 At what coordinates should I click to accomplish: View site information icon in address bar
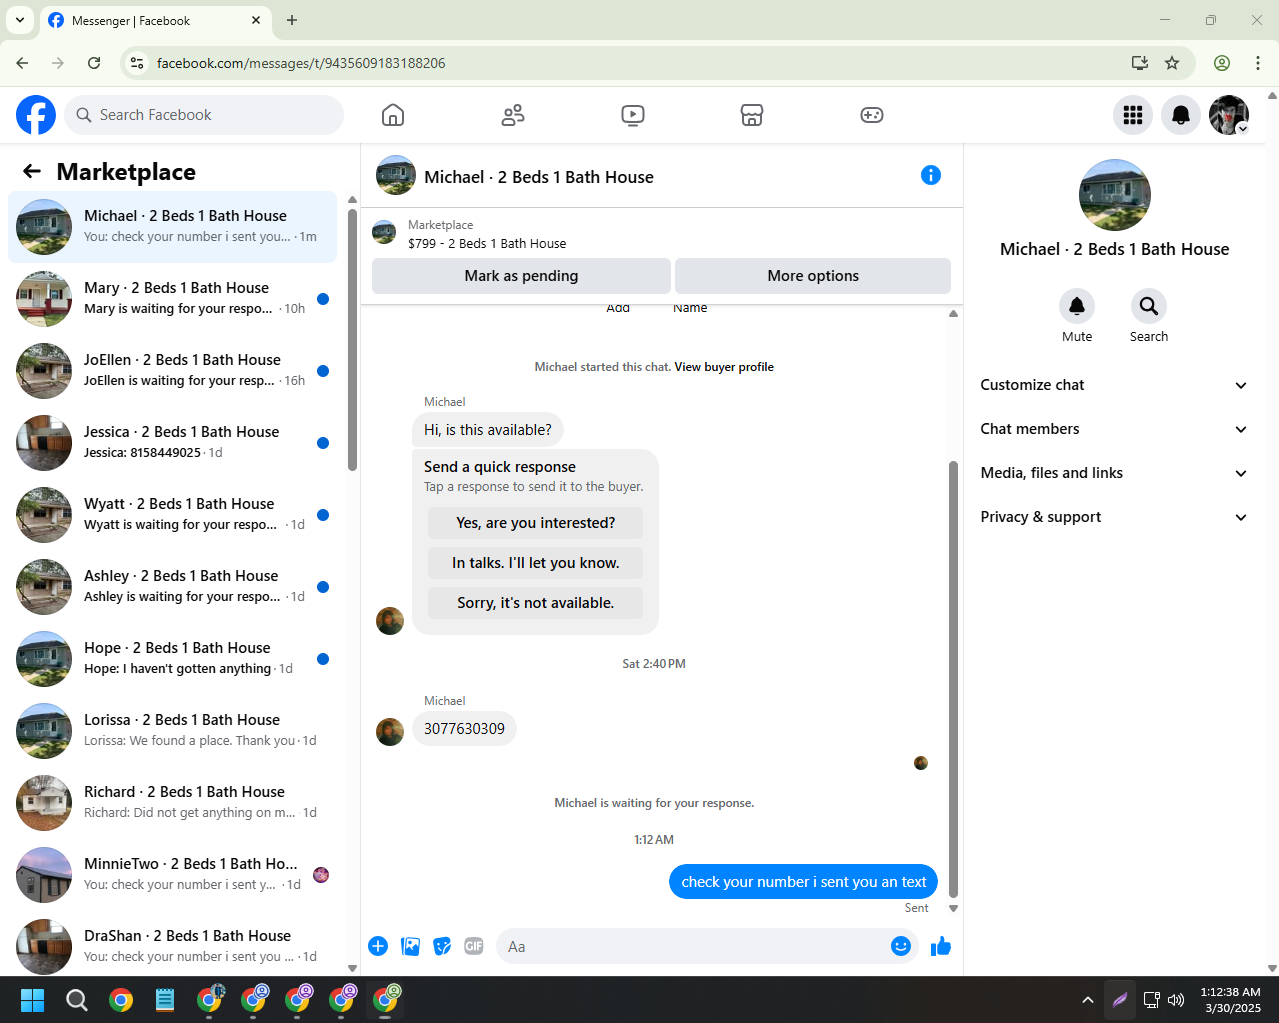point(138,63)
